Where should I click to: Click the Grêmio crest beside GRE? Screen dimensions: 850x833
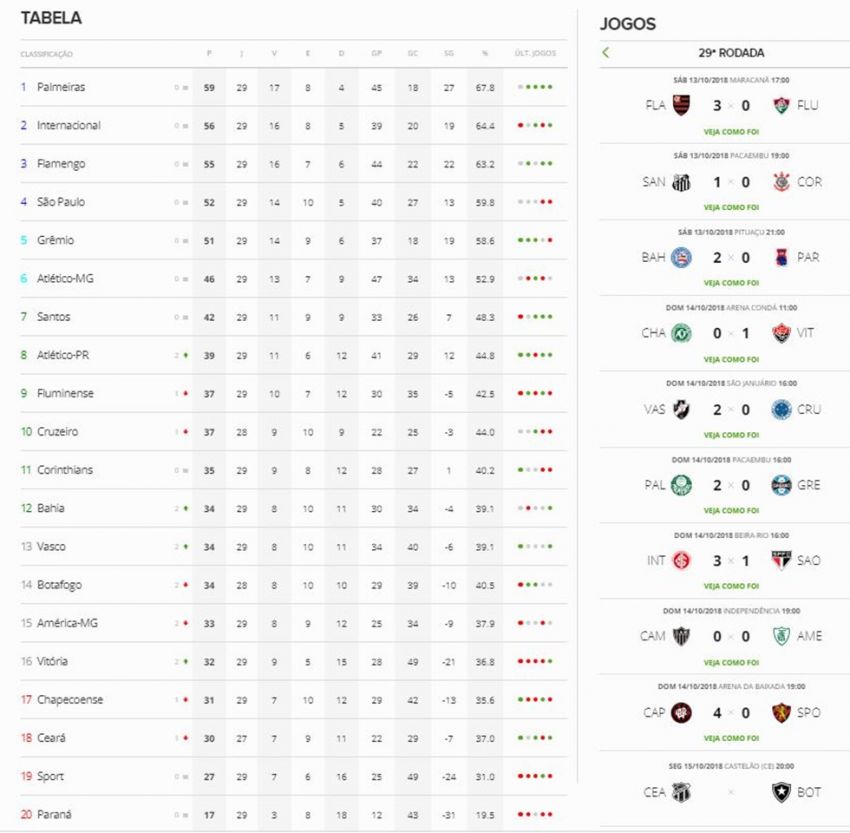coord(781,485)
